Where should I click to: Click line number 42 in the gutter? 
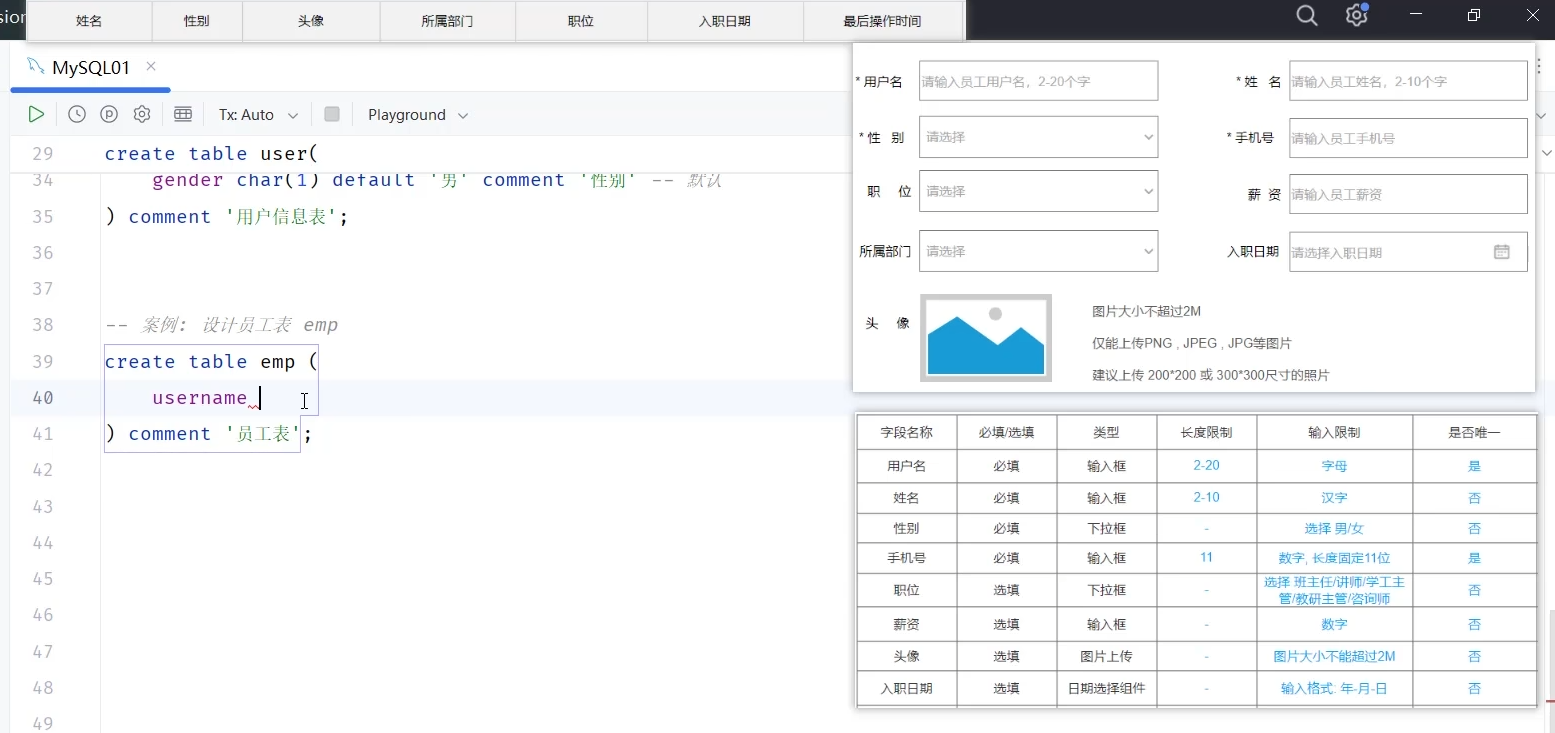click(x=42, y=470)
